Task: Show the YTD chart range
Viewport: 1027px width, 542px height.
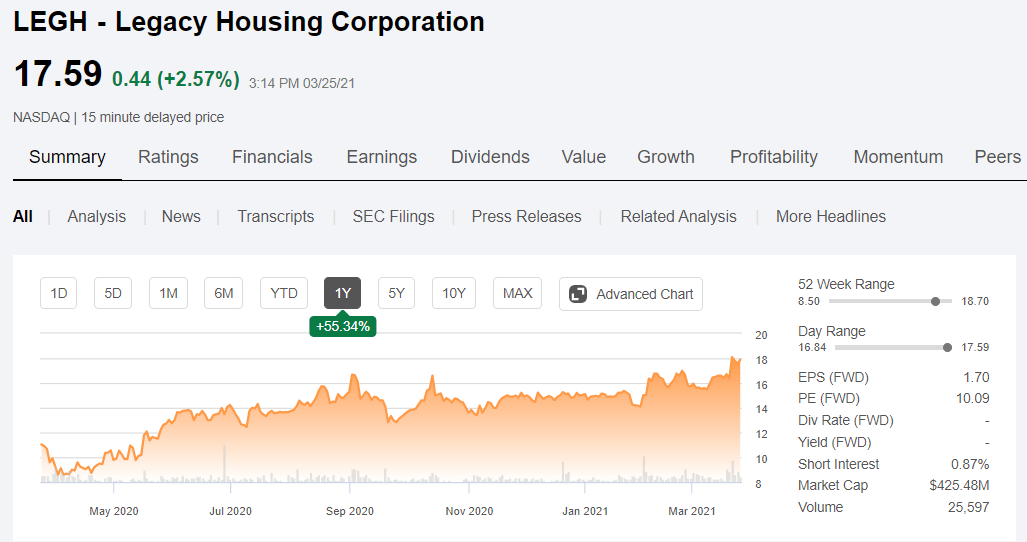Action: 284,293
